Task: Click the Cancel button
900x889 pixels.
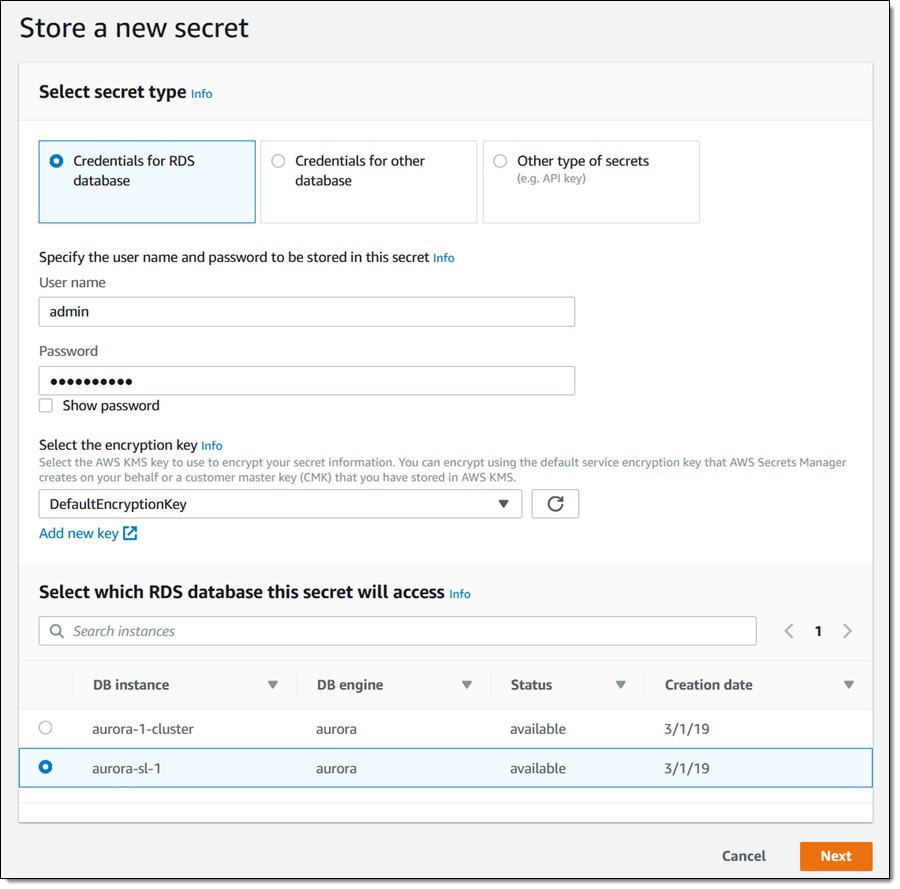Action: tap(743, 856)
